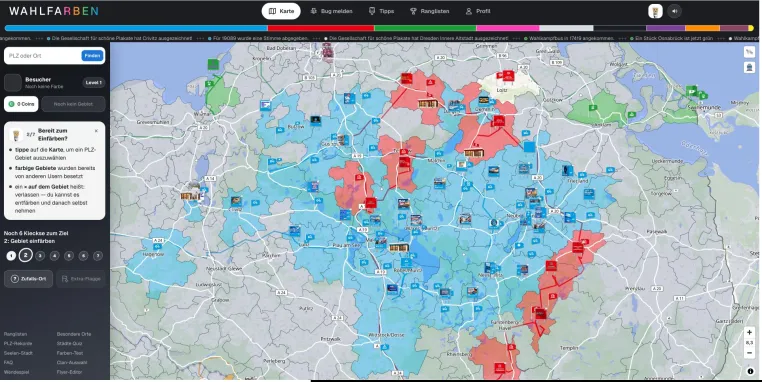The image size is (762, 382).
Task: Click the Ueckermünde label on the map
Action: click(x=667, y=161)
